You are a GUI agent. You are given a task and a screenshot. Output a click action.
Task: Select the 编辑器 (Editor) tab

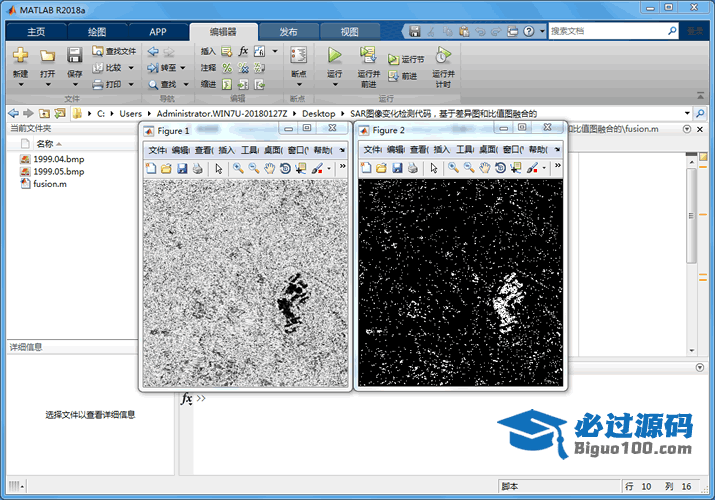coord(223,32)
